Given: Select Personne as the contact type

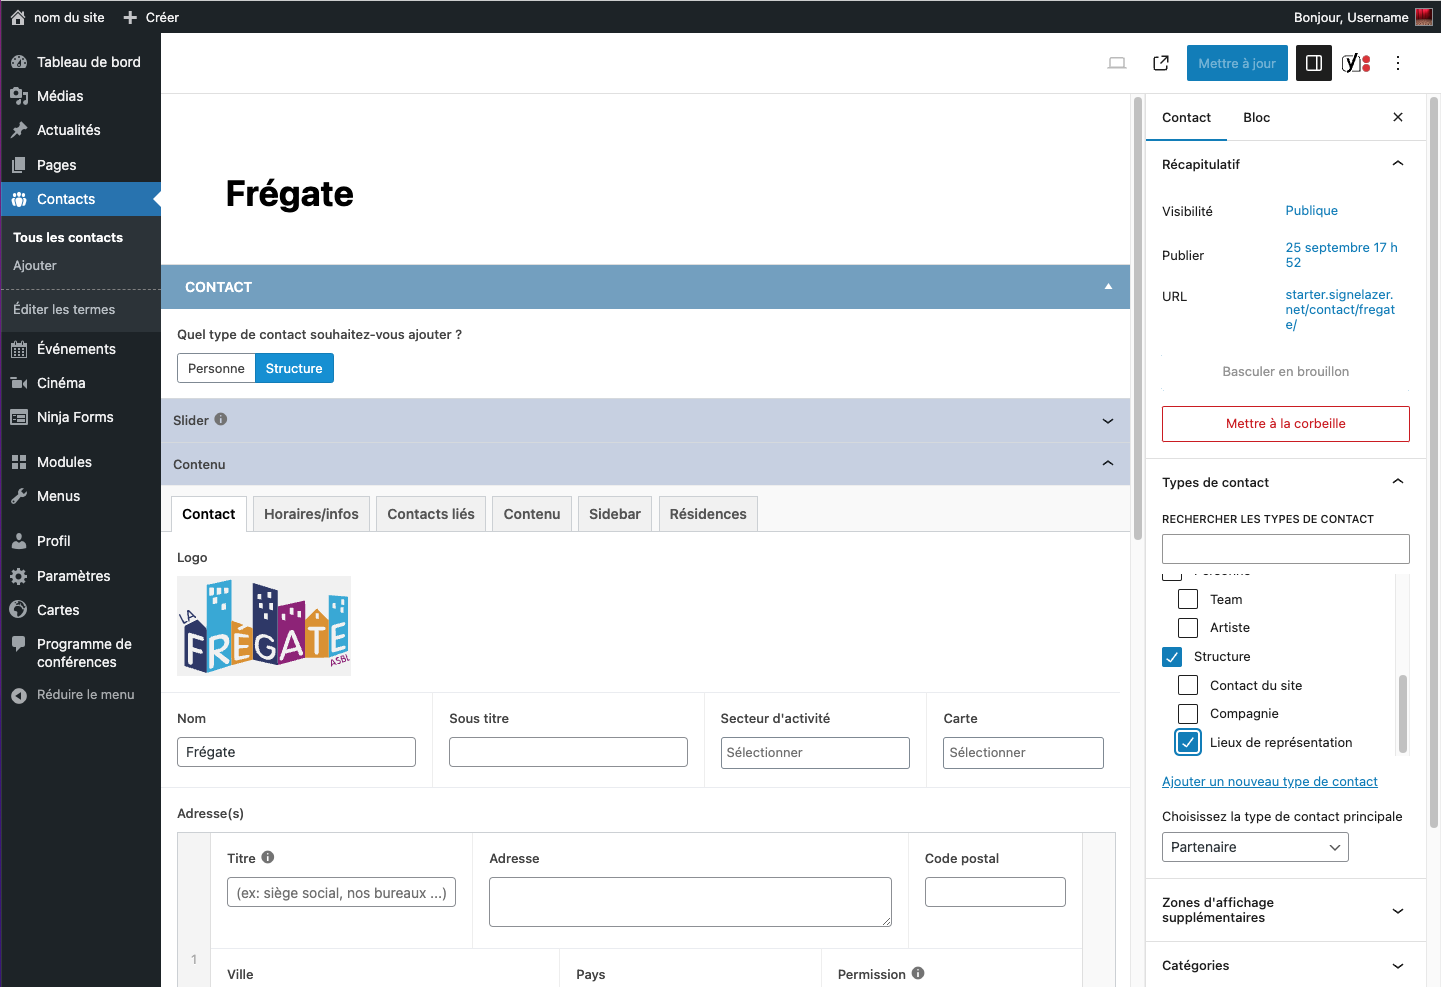Looking at the screenshot, I should (216, 368).
